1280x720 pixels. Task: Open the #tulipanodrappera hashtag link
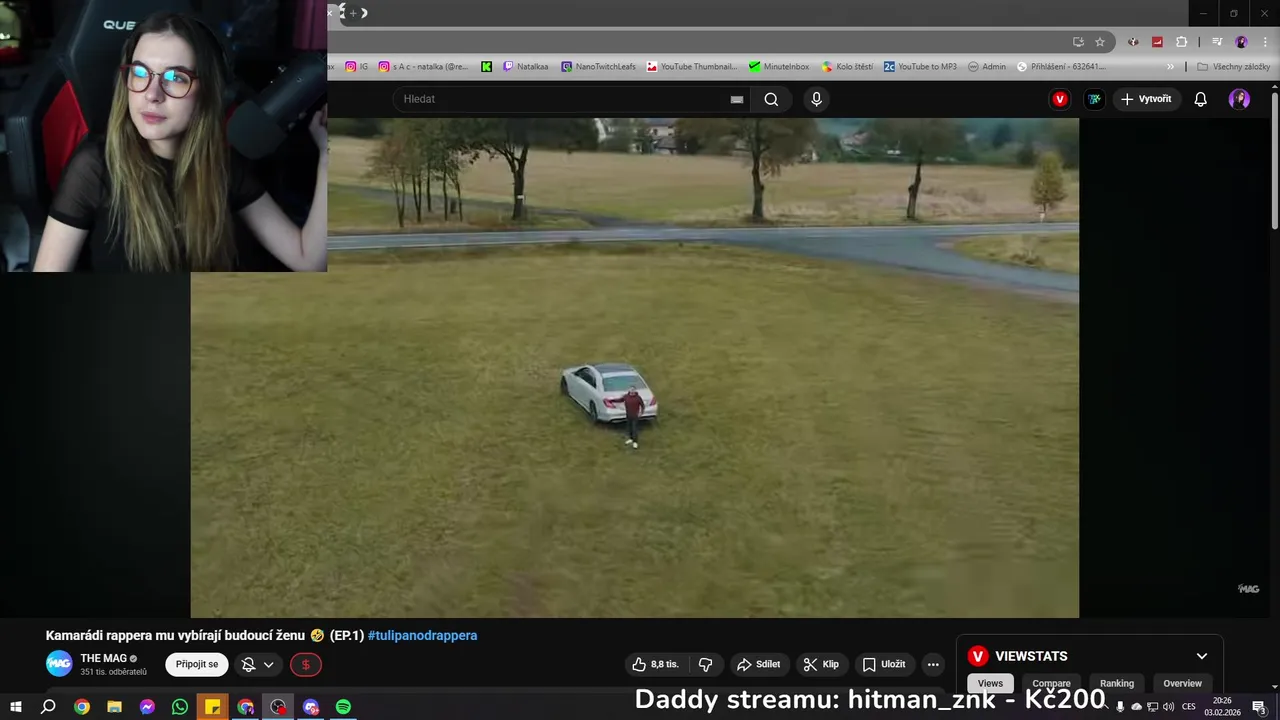(x=422, y=635)
